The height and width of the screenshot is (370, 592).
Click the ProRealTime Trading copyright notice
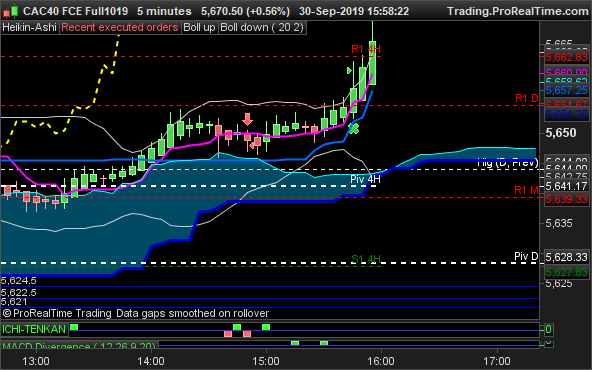point(136,313)
